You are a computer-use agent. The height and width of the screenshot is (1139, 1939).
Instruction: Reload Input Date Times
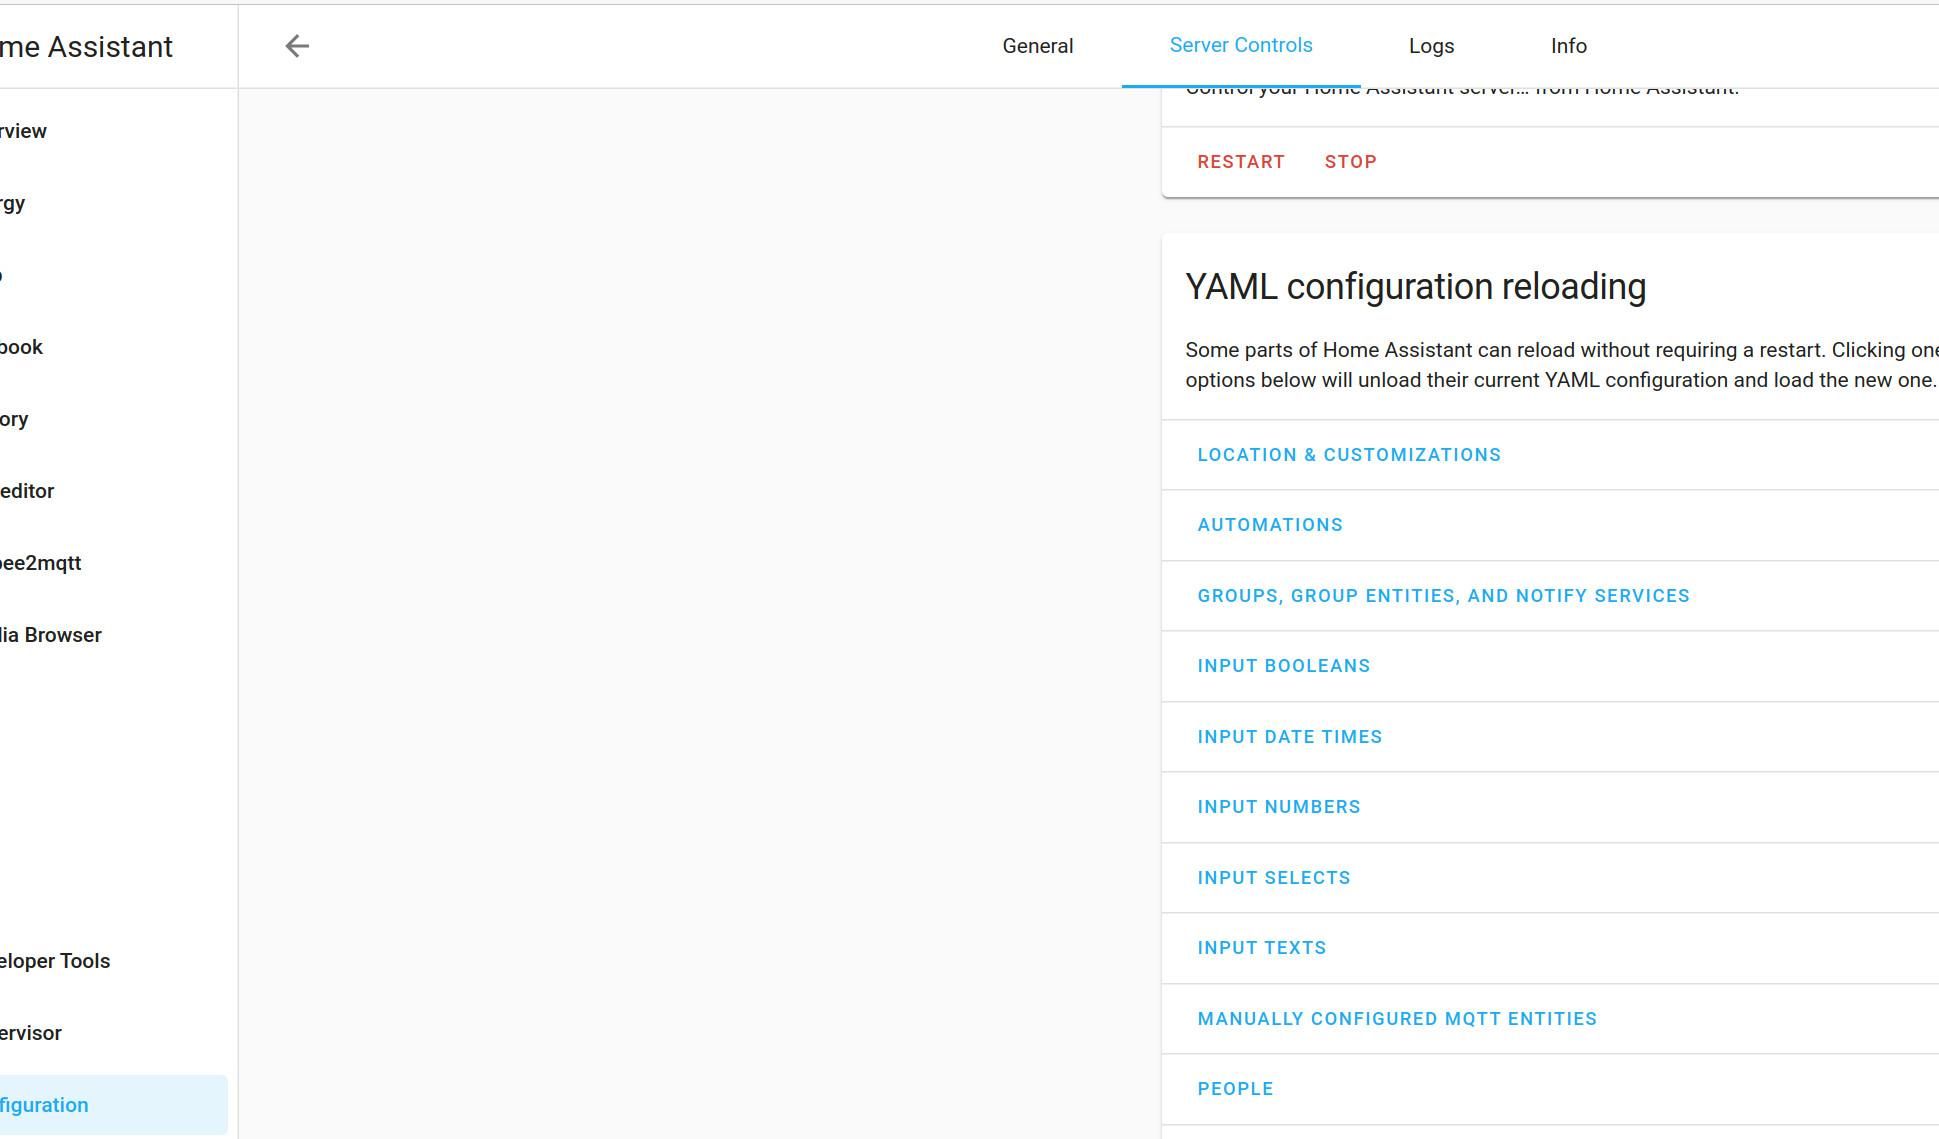1289,737
